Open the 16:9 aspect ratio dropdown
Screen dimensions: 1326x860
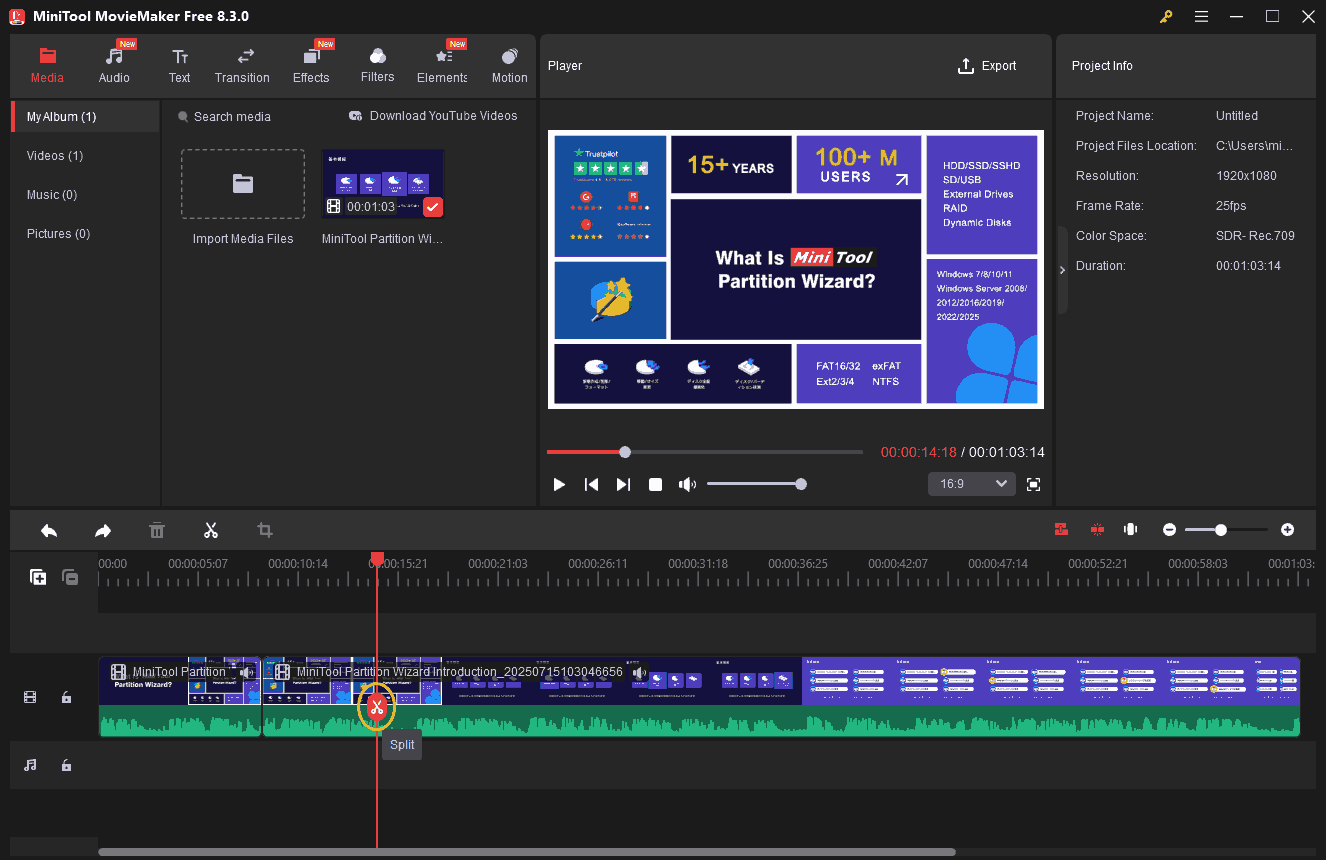[972, 484]
